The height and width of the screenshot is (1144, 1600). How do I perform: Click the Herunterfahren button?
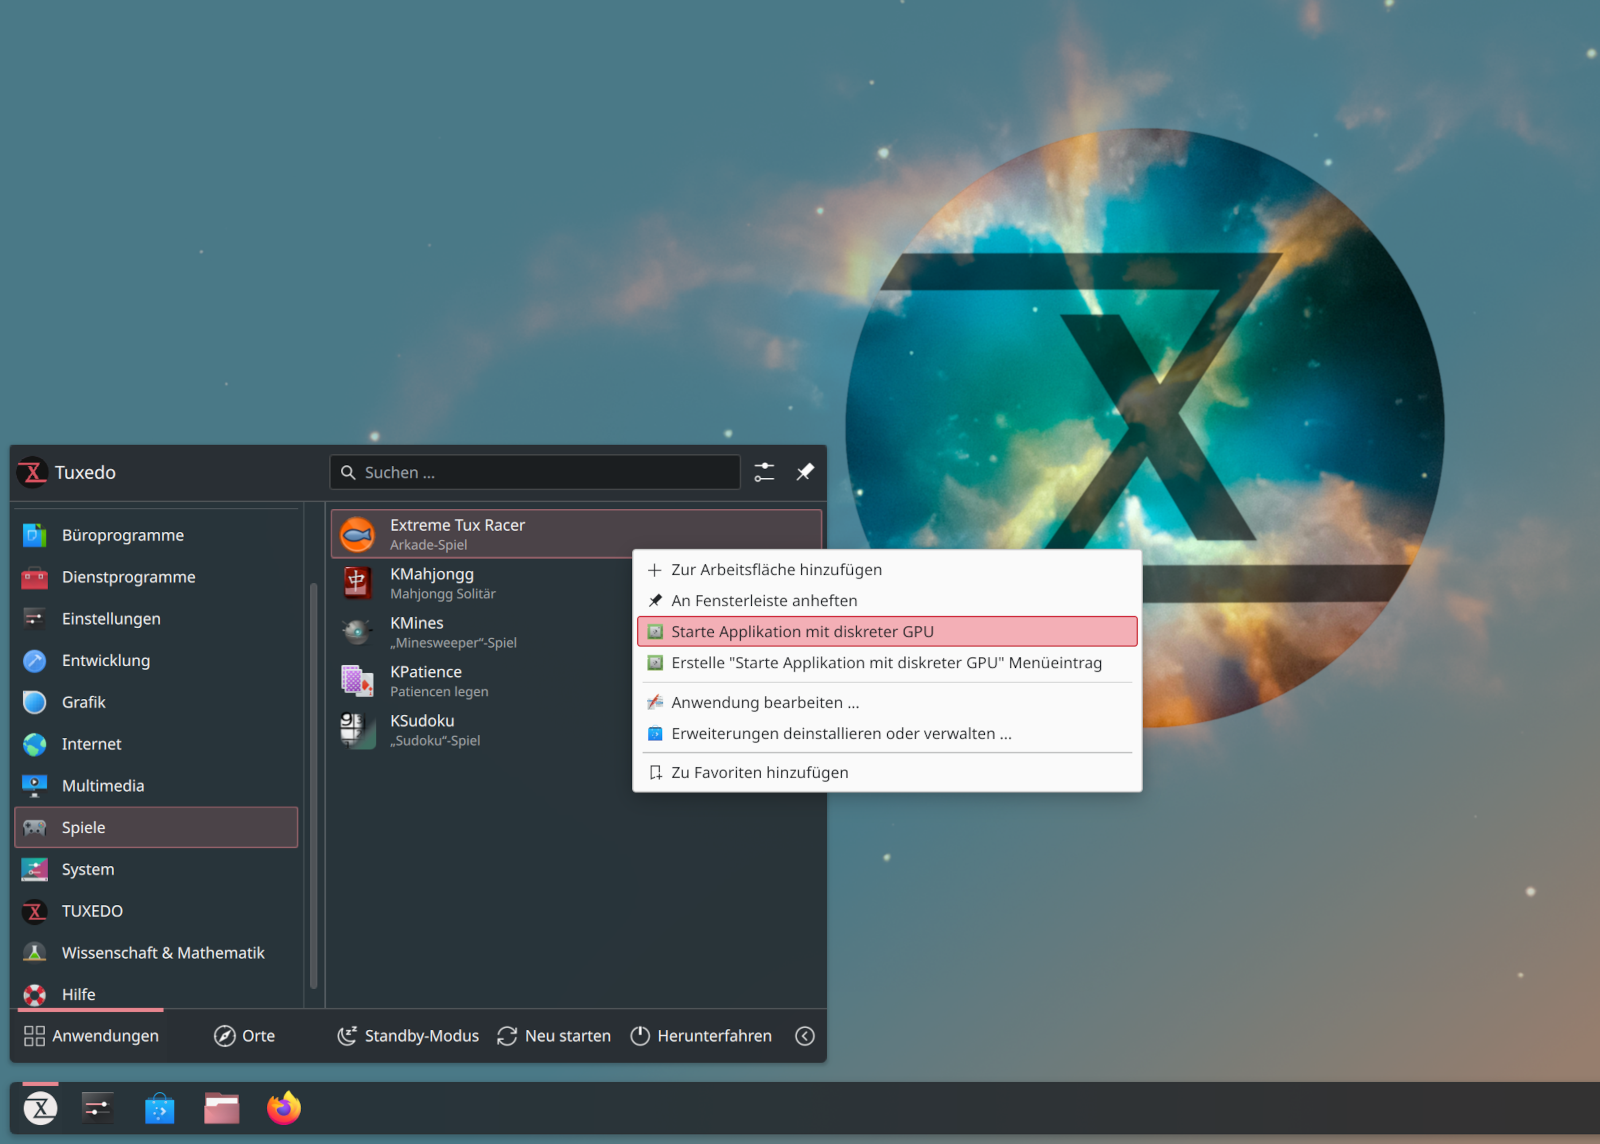coord(701,1036)
